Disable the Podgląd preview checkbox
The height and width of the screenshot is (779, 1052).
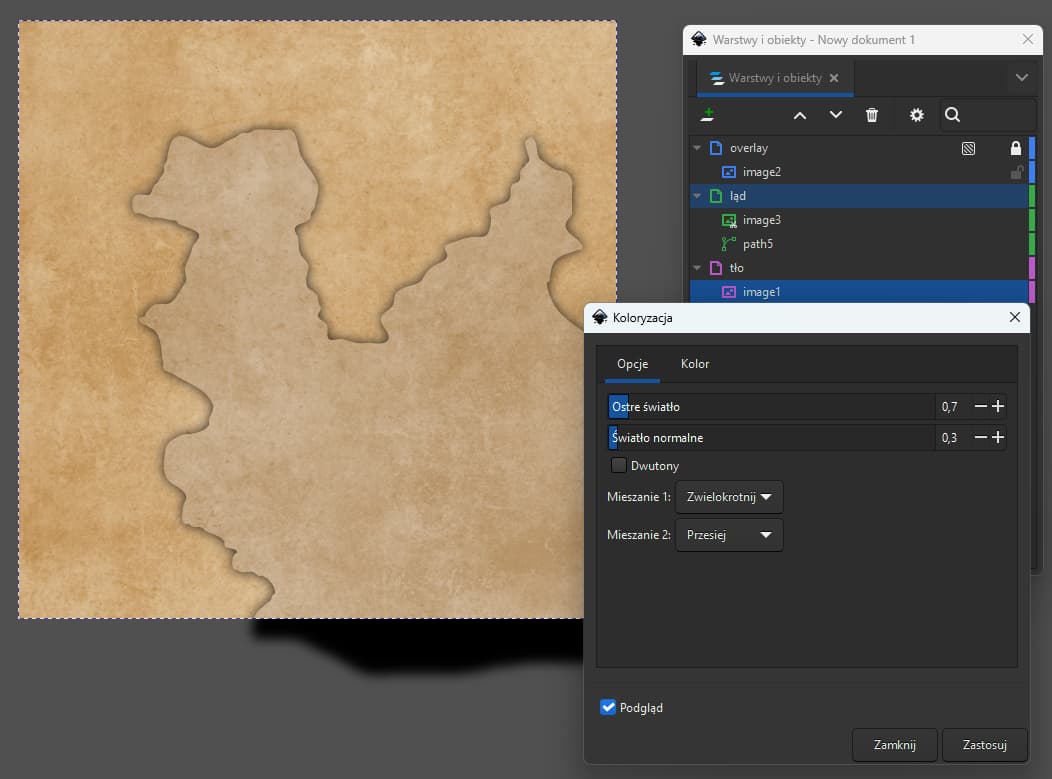[x=608, y=708]
